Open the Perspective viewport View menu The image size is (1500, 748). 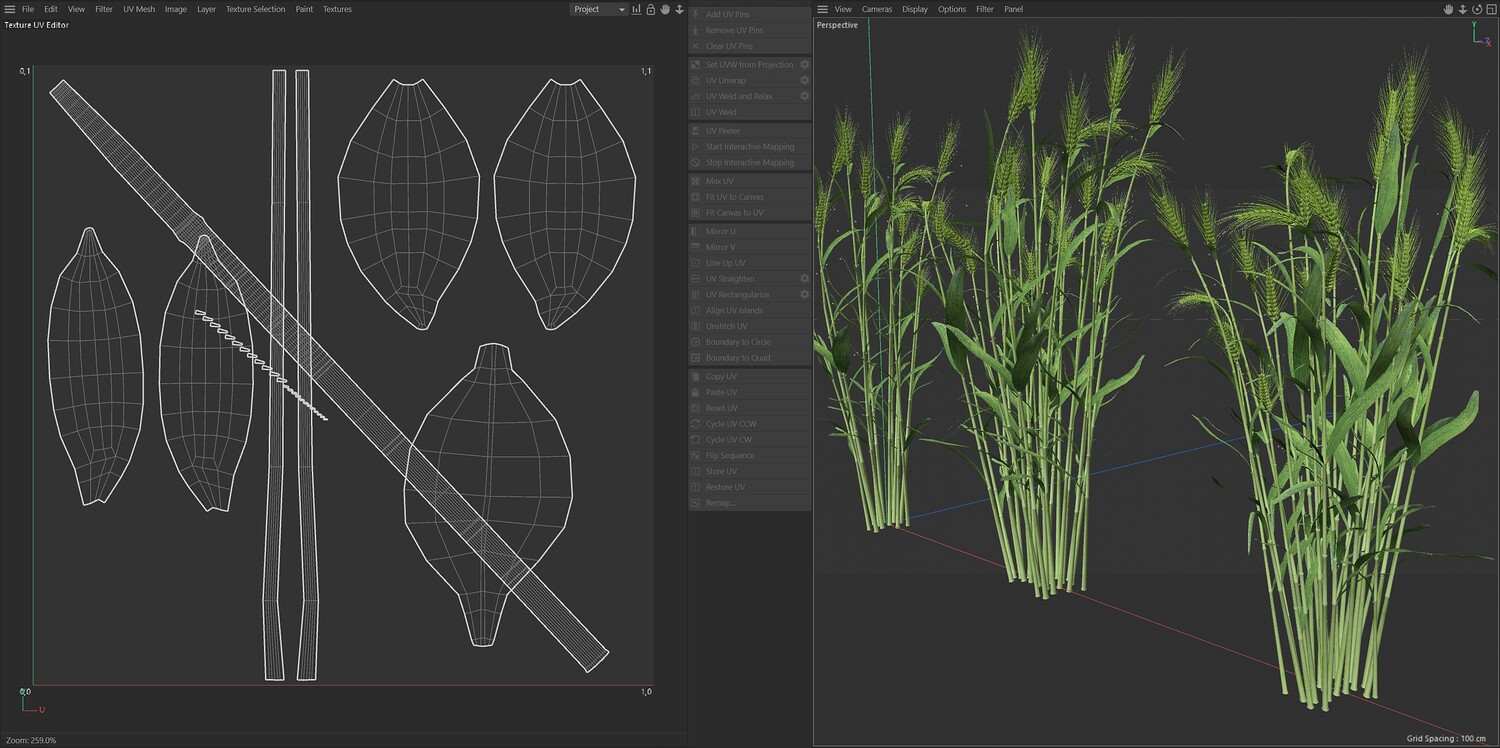pos(843,9)
